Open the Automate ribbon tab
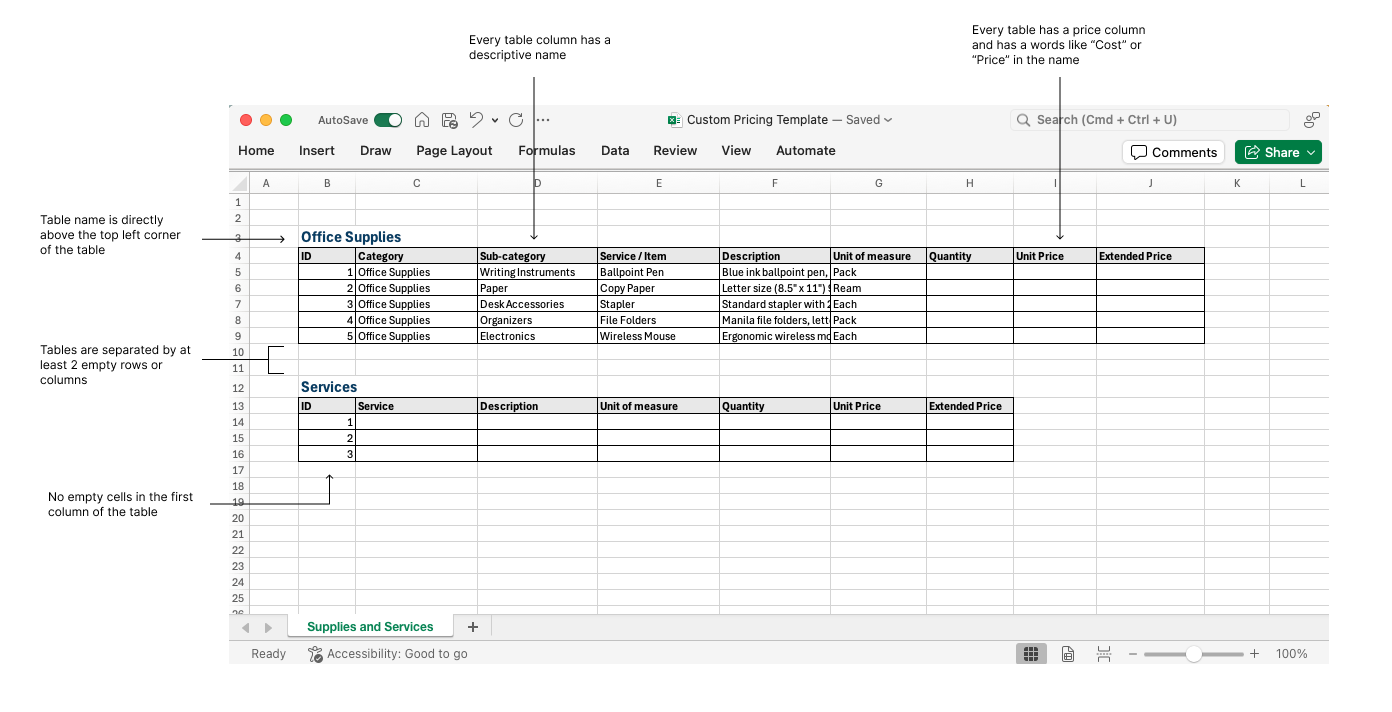The image size is (1392, 712). pos(805,151)
